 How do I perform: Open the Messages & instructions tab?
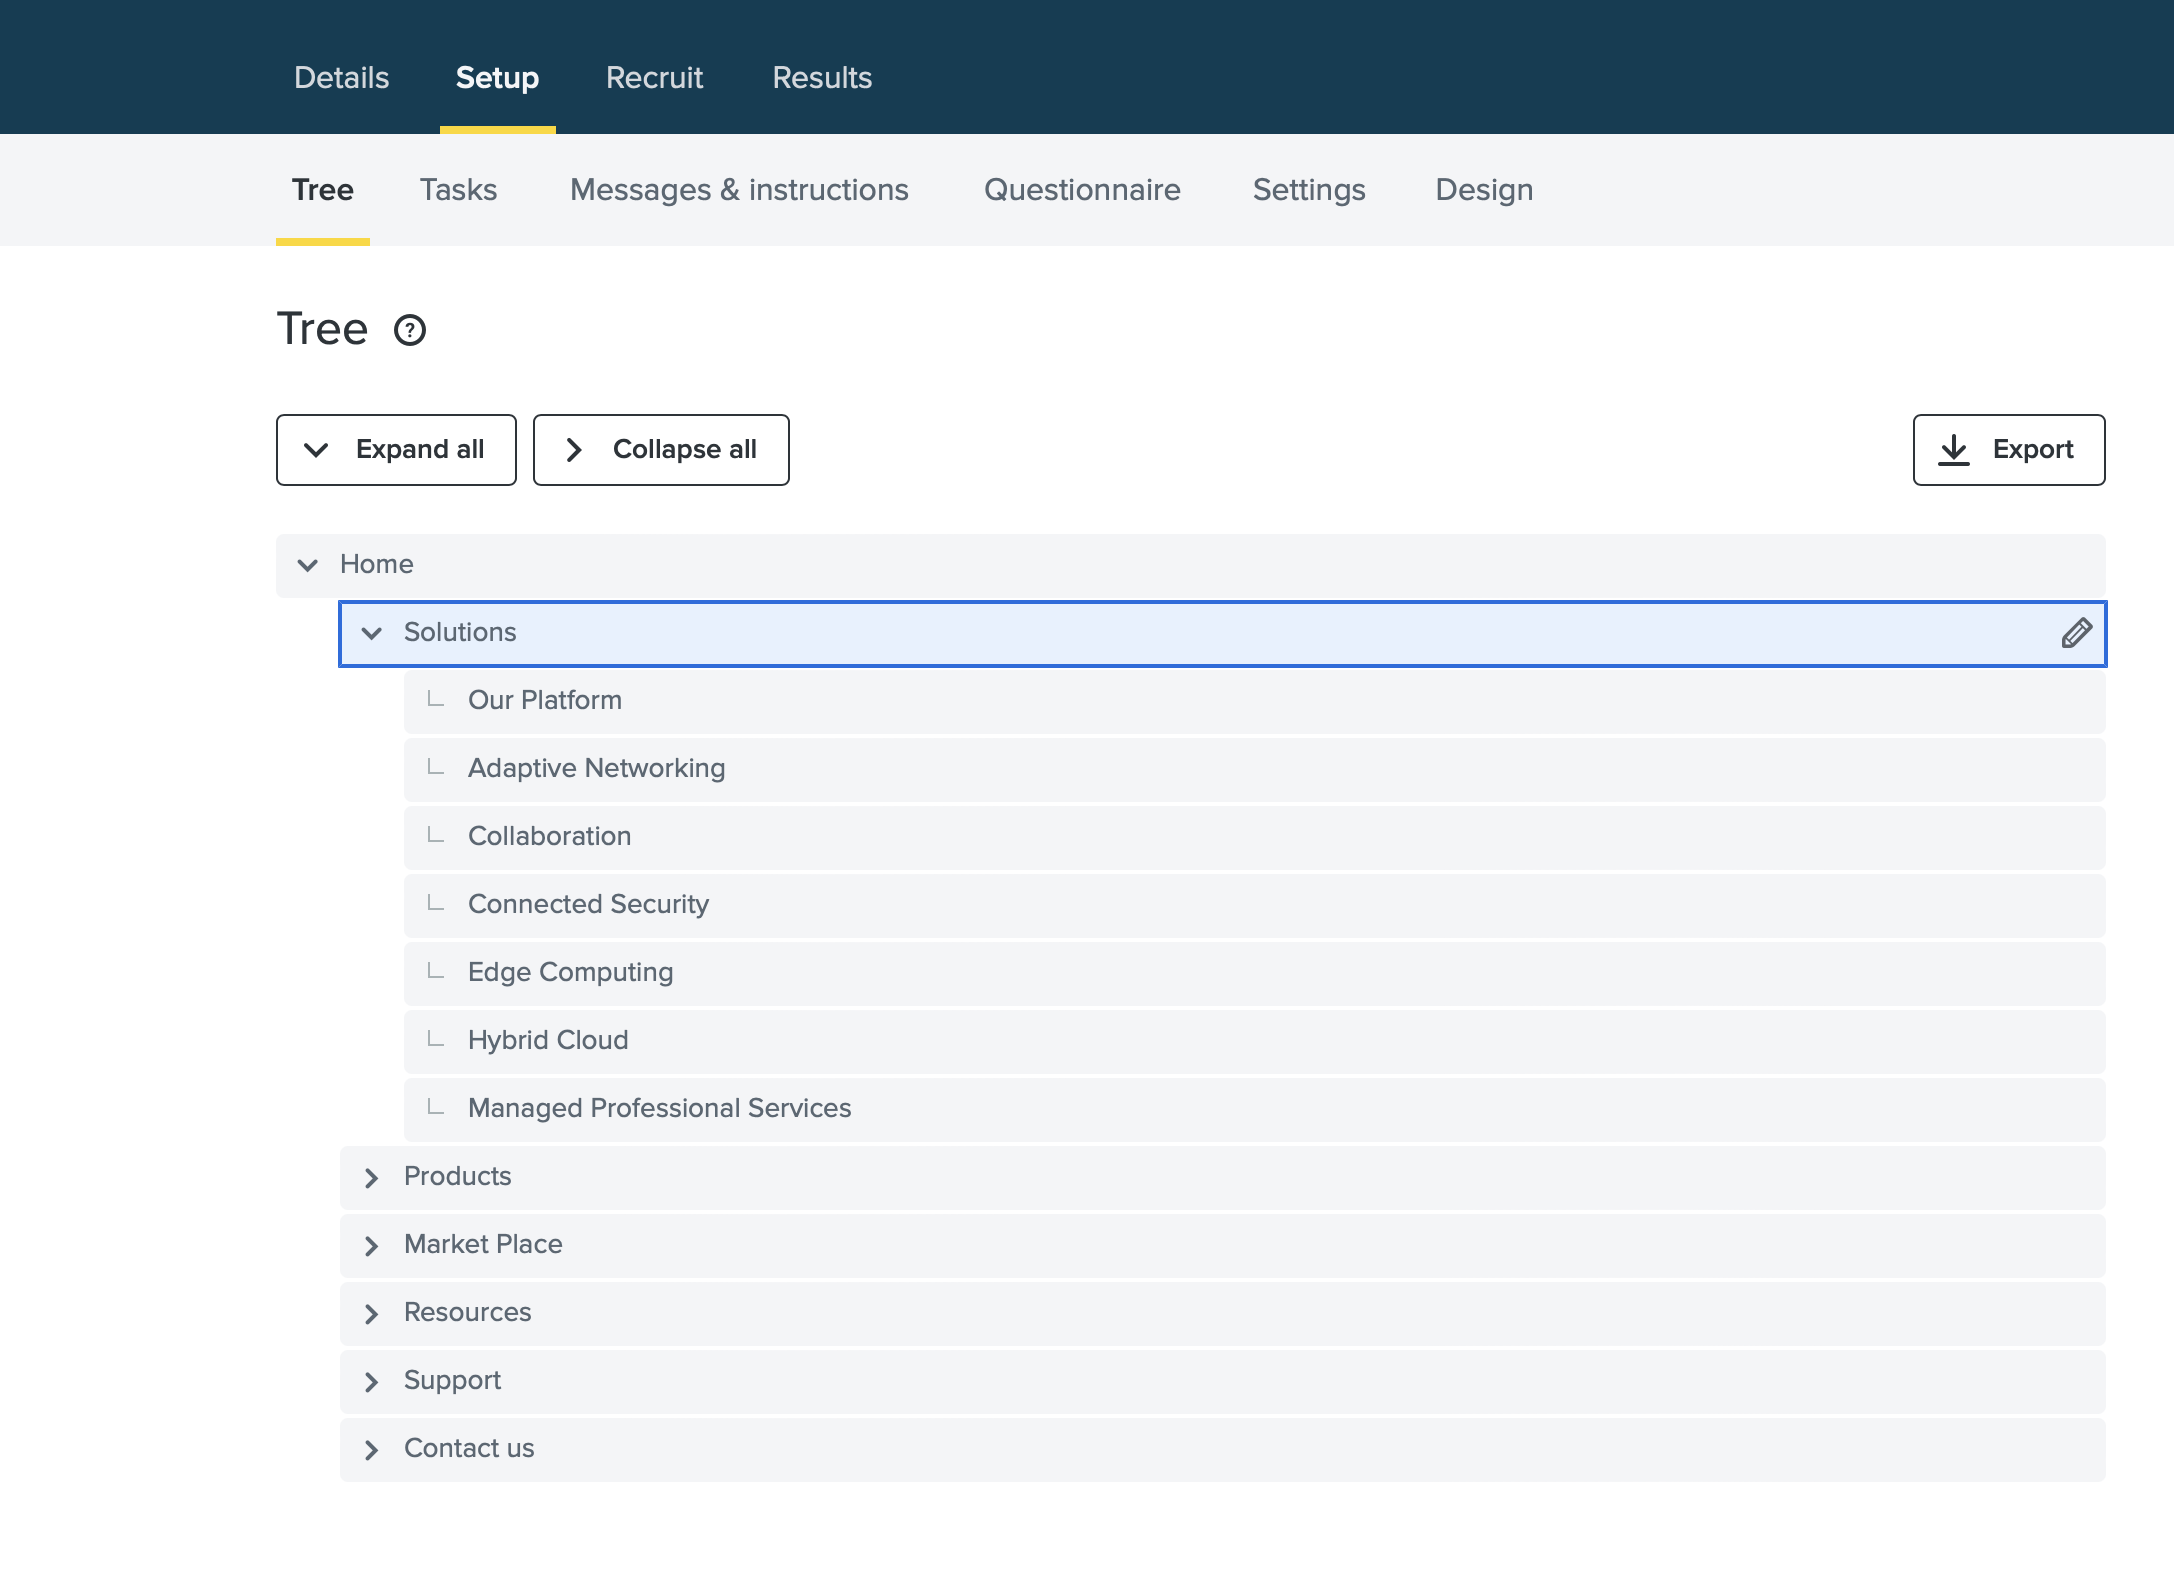click(739, 190)
